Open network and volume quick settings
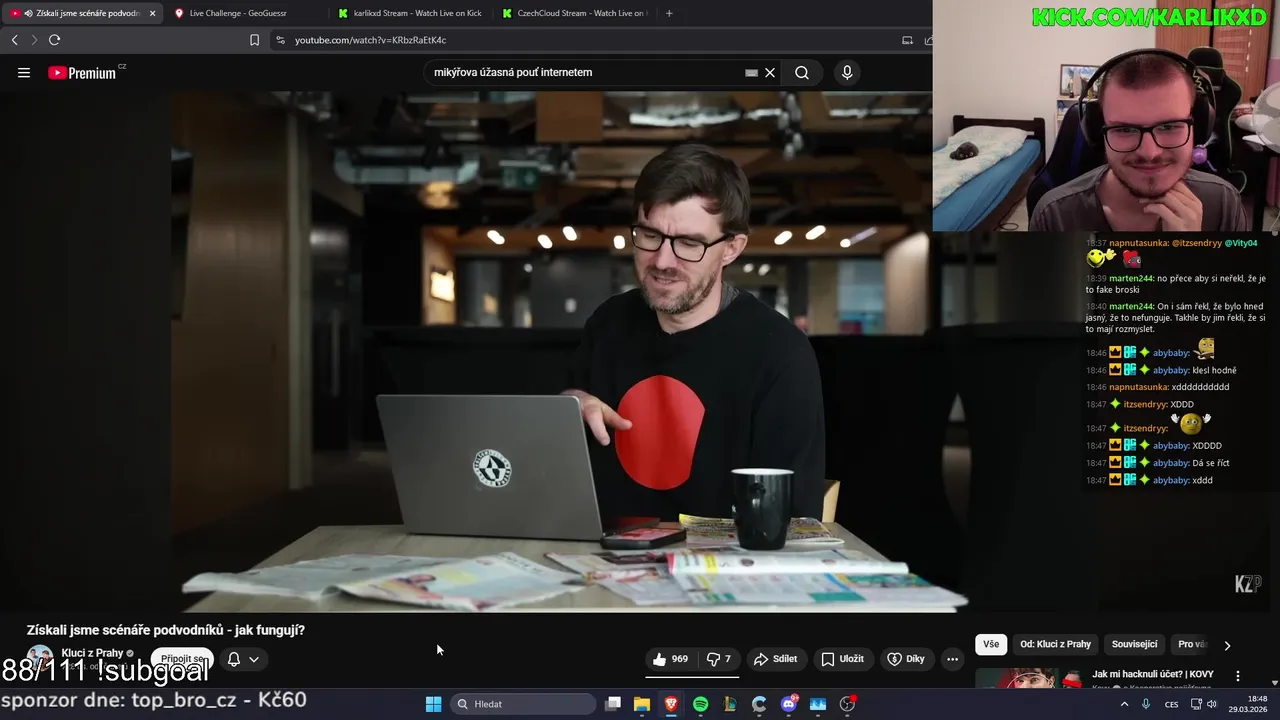The height and width of the screenshot is (720, 1280). click(1204, 704)
